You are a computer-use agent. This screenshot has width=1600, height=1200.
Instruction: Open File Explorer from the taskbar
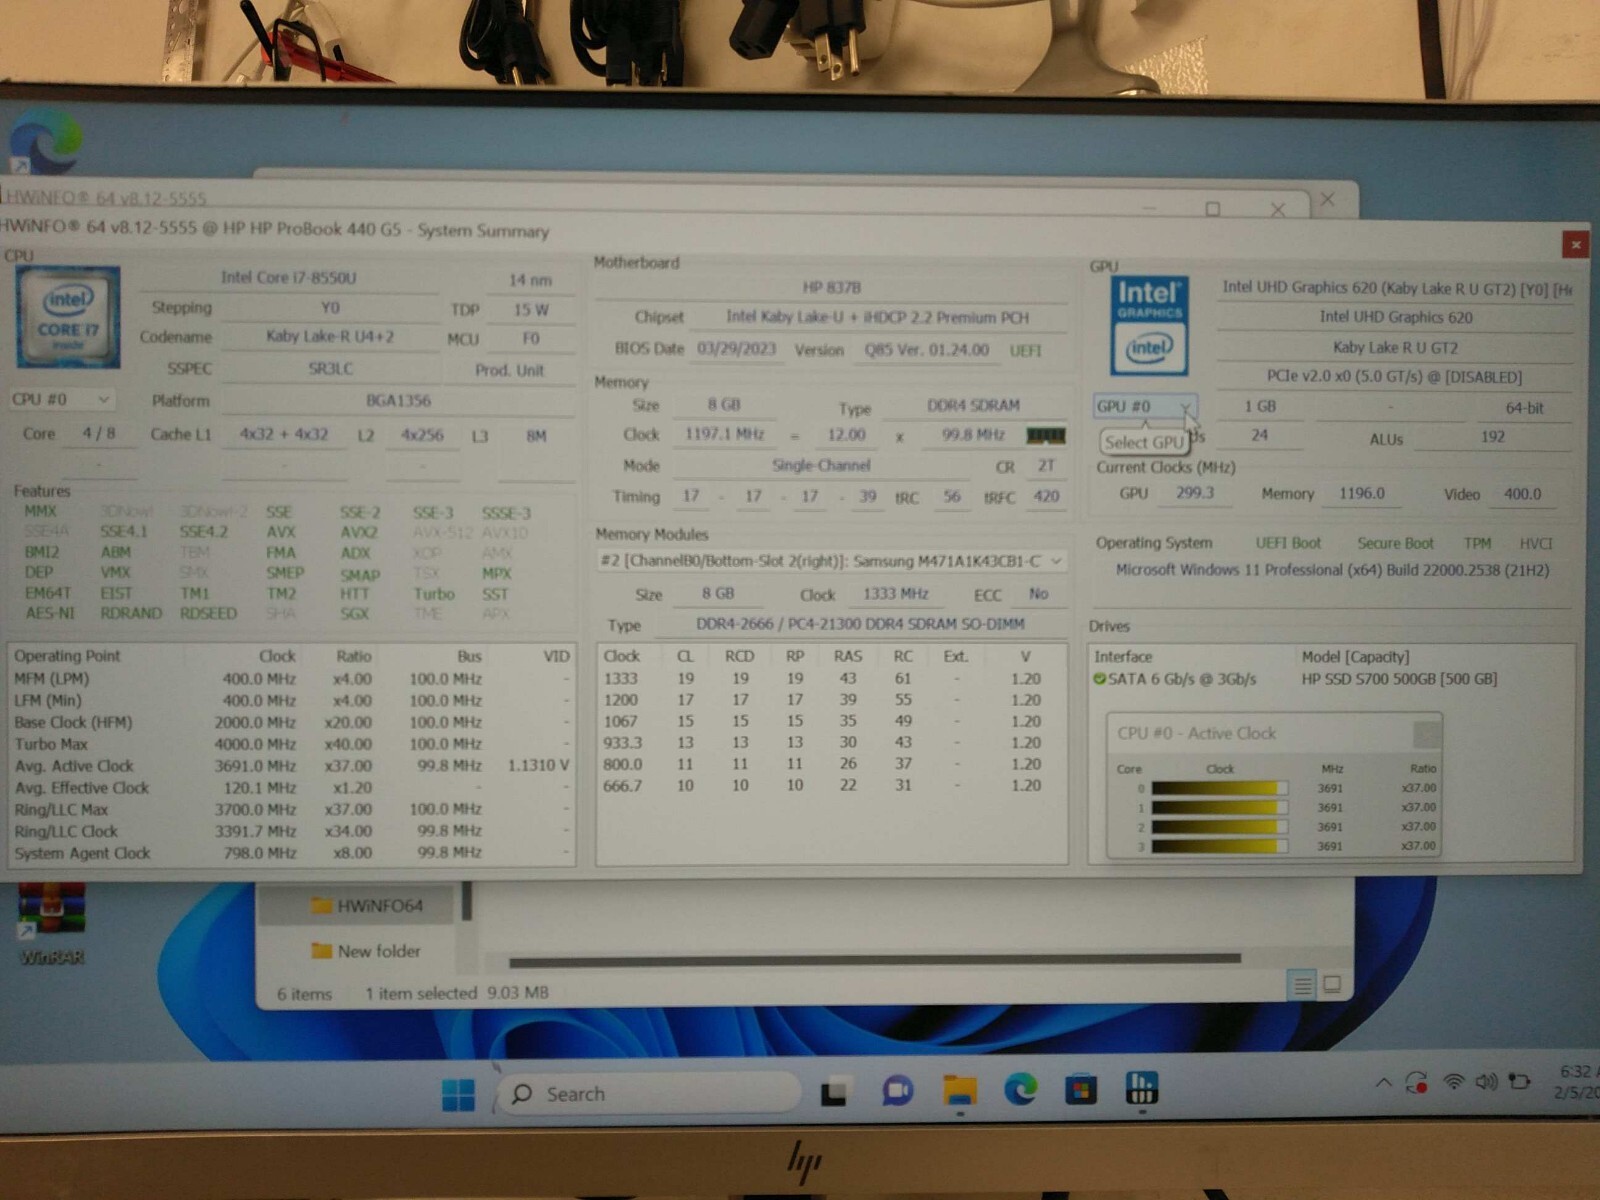960,1090
